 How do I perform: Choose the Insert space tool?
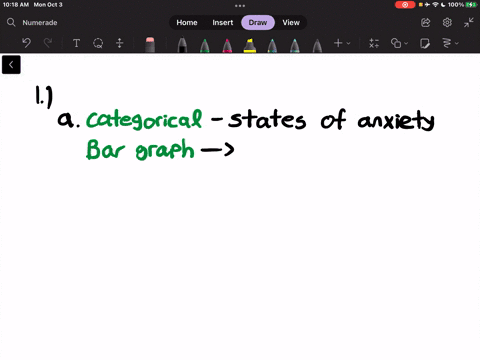[x=120, y=43]
